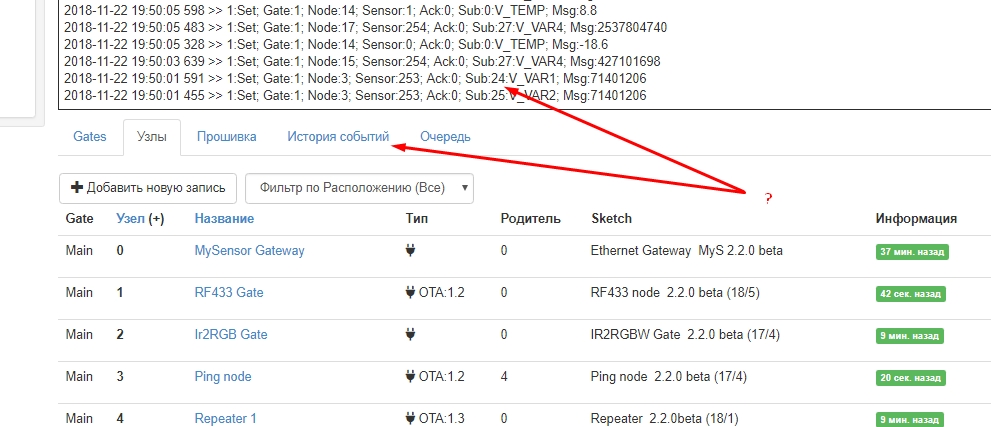The height and width of the screenshot is (427, 991).
Task: Open the 'Repeater 1' node link
Action: 225,419
